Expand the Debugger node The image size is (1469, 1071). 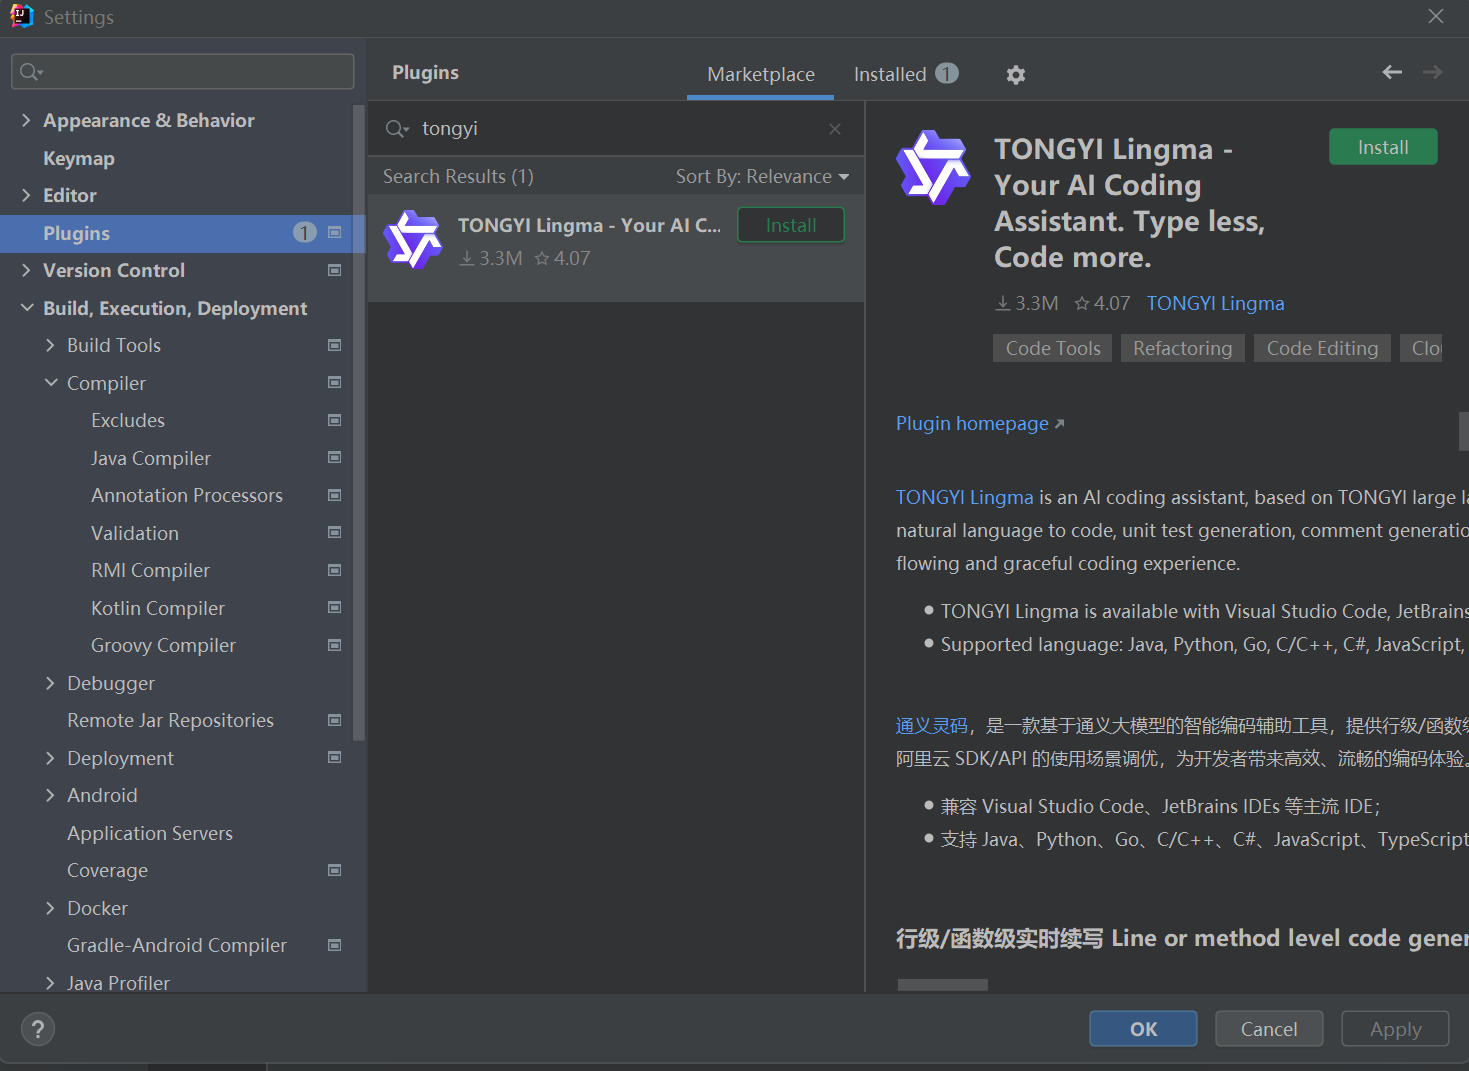50,683
